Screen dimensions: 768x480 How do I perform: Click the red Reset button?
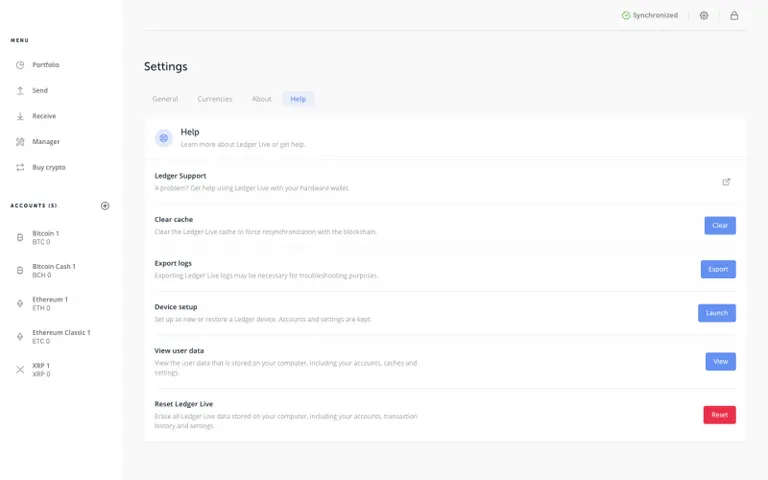720,415
